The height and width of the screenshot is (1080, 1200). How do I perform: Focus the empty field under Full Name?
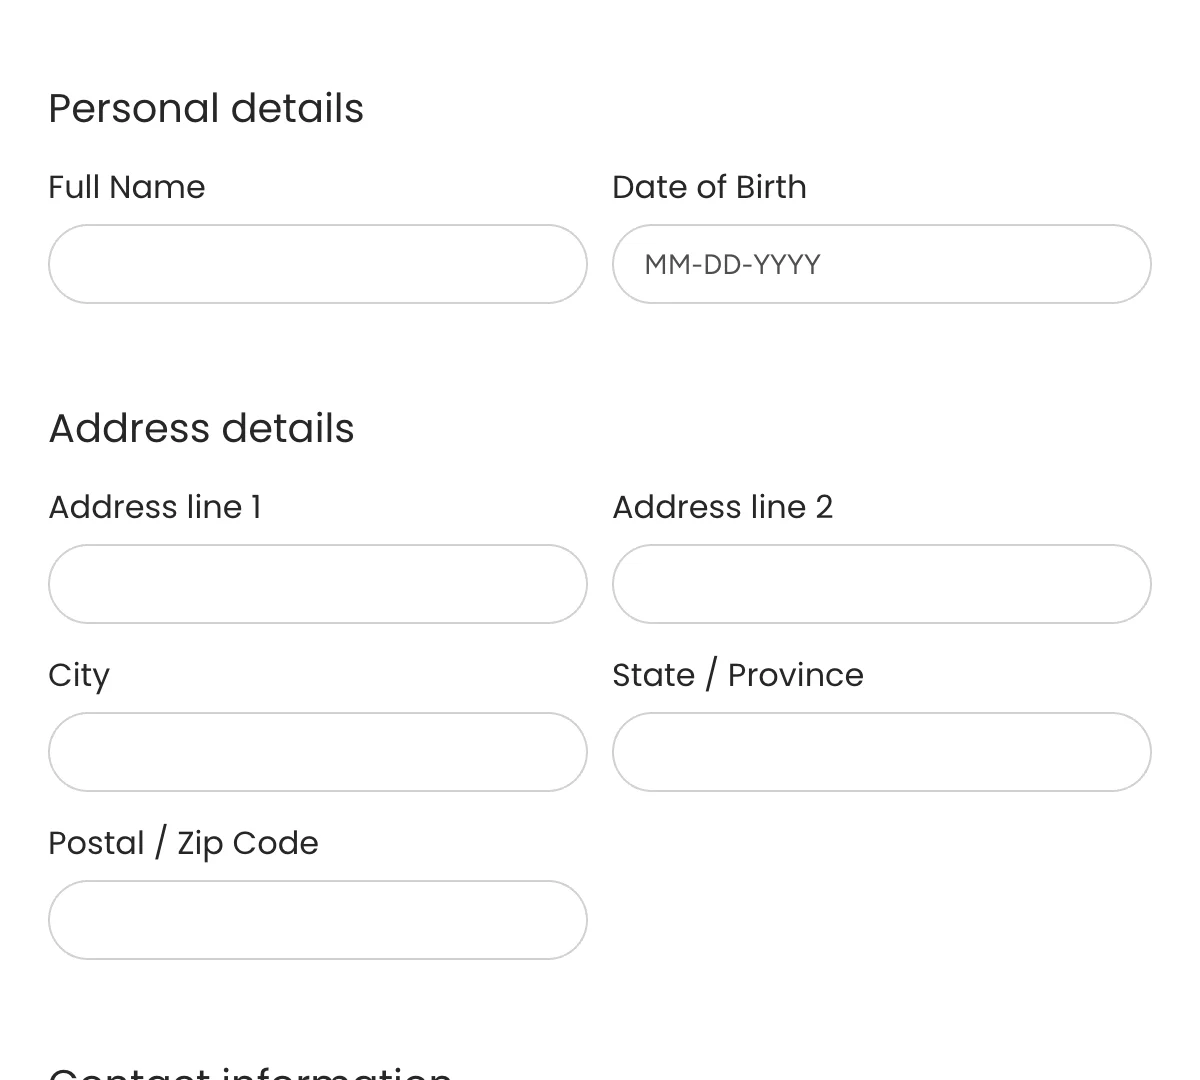click(x=317, y=264)
